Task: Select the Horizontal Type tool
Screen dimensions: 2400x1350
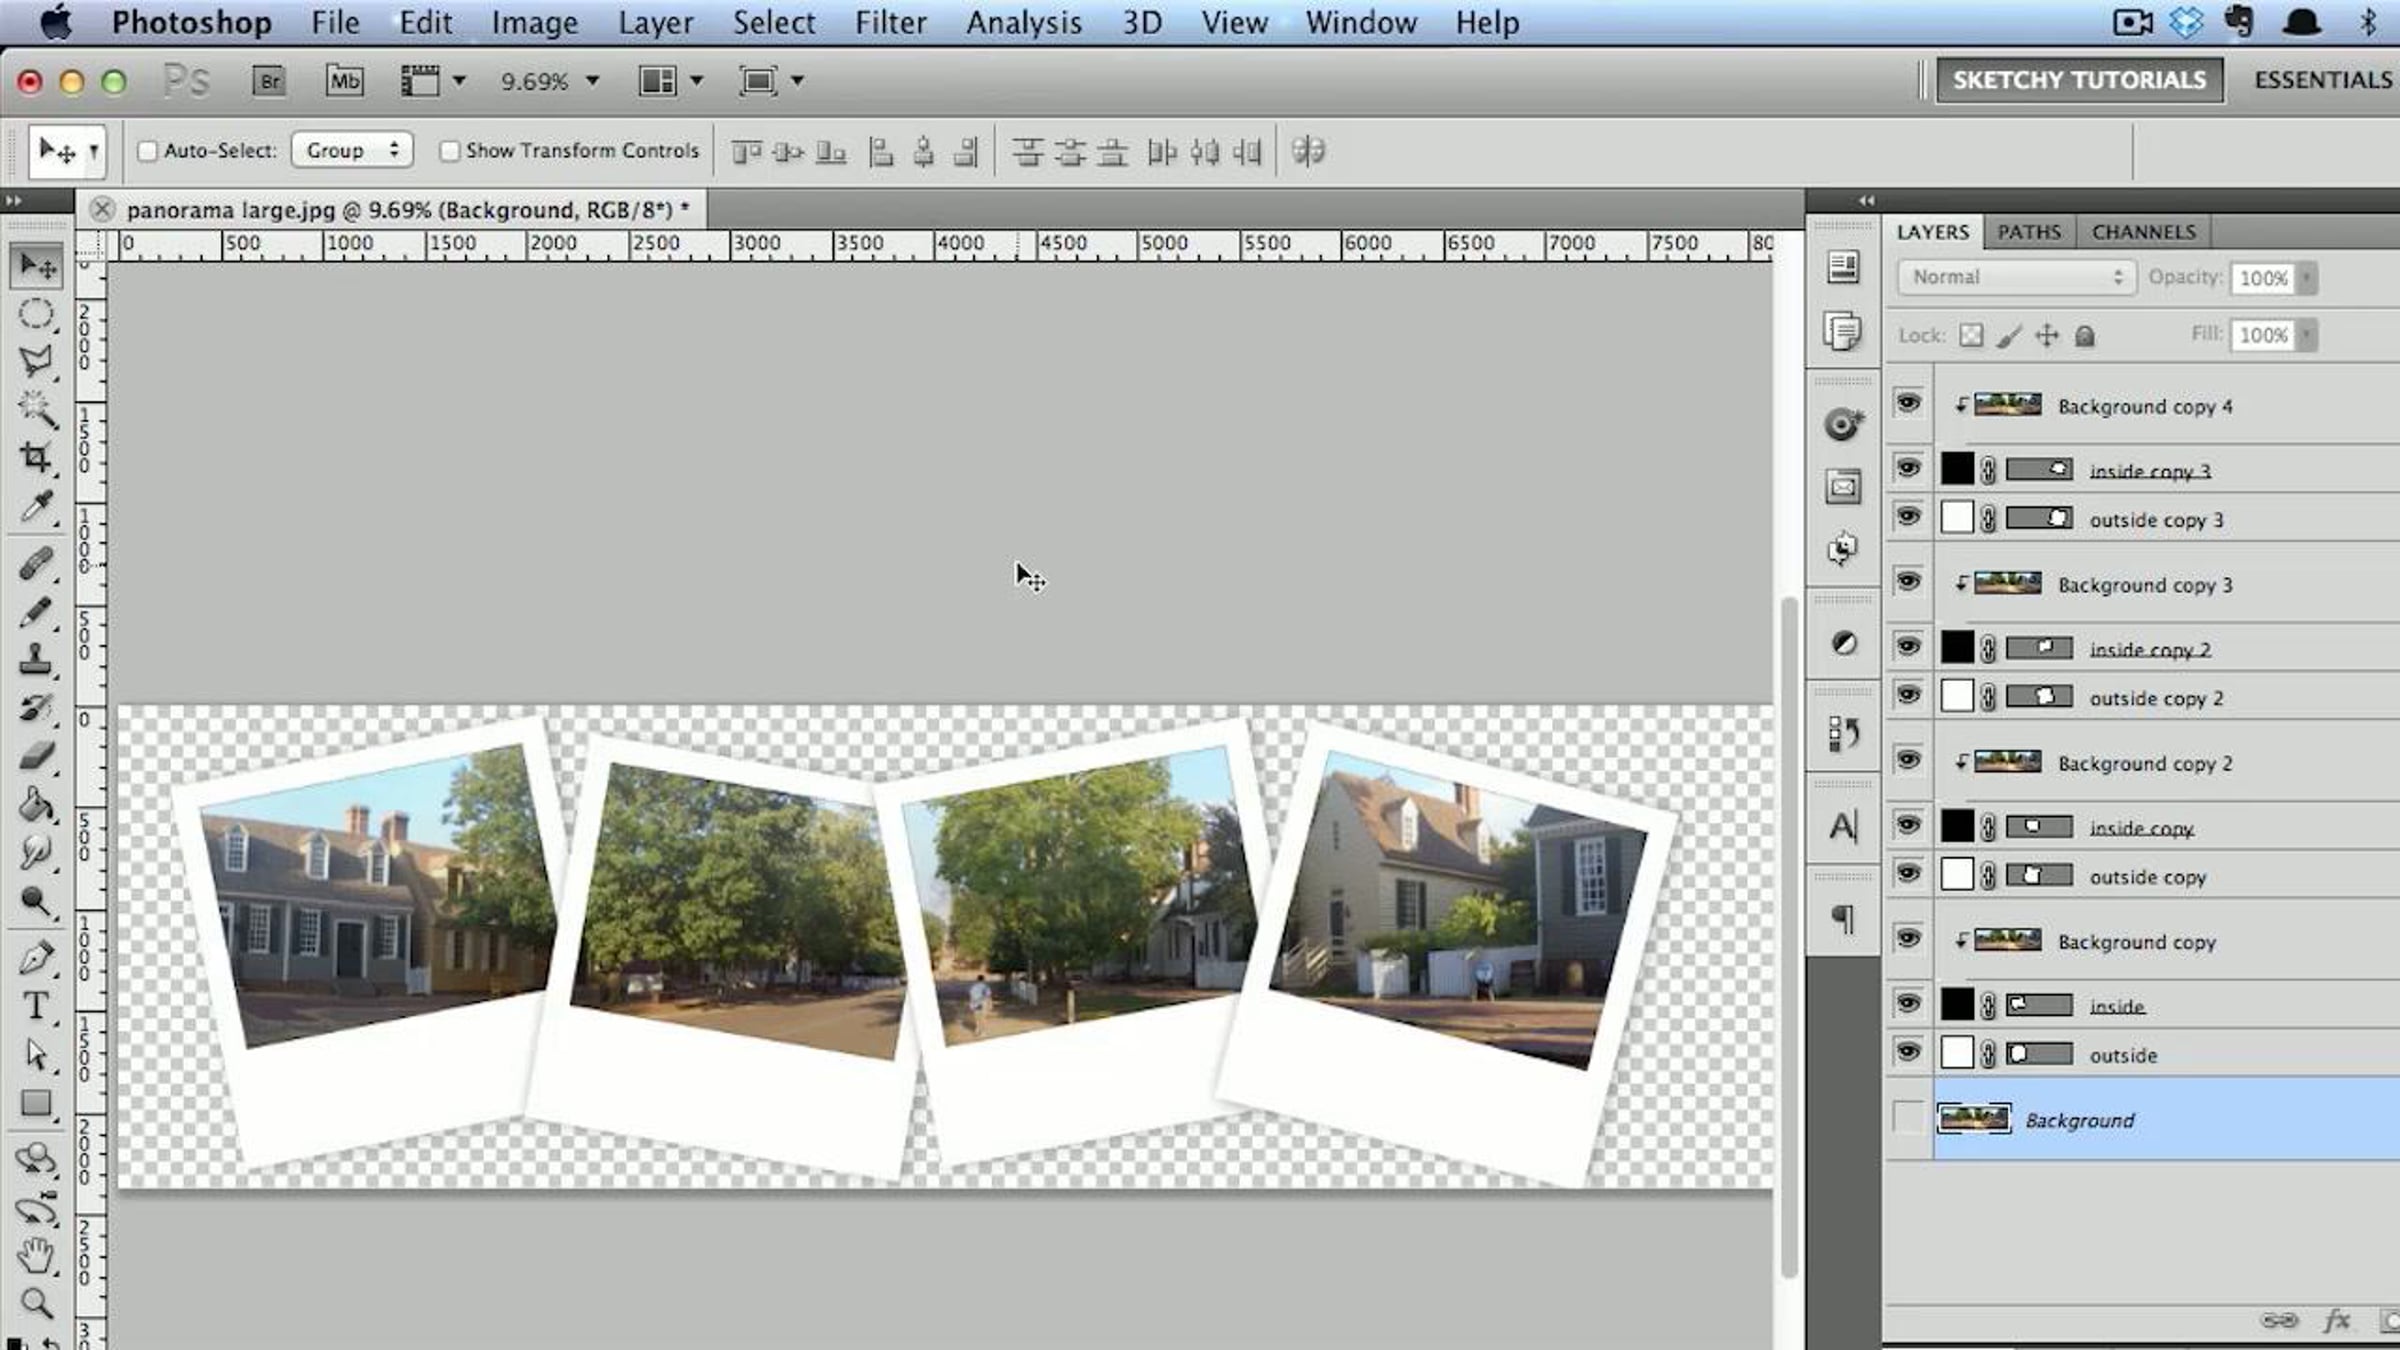Action: (36, 1005)
